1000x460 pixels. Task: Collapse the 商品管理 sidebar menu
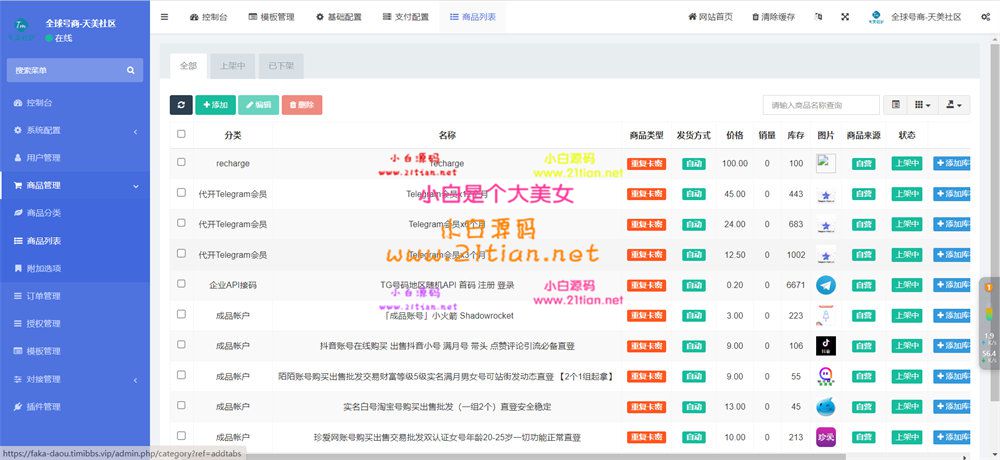tap(75, 186)
